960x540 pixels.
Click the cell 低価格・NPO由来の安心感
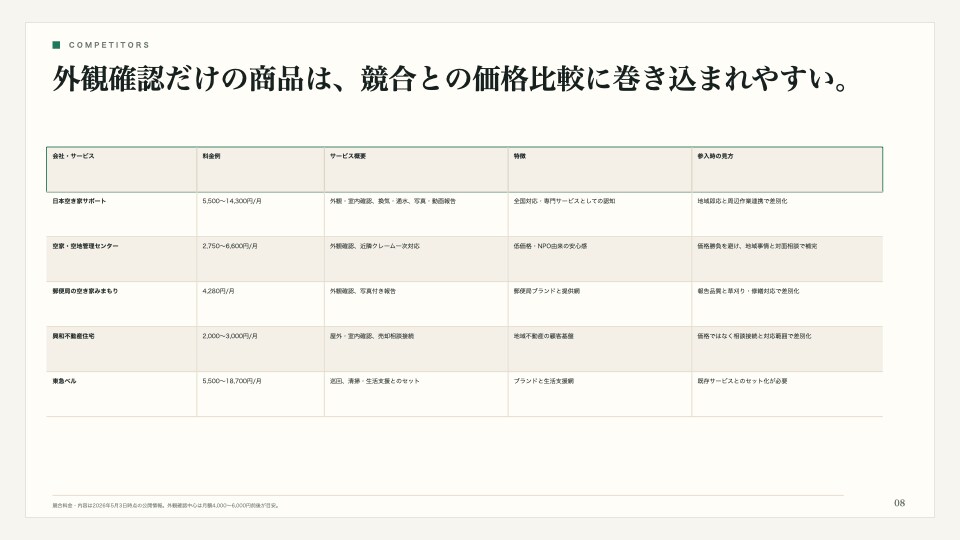click(x=600, y=259)
